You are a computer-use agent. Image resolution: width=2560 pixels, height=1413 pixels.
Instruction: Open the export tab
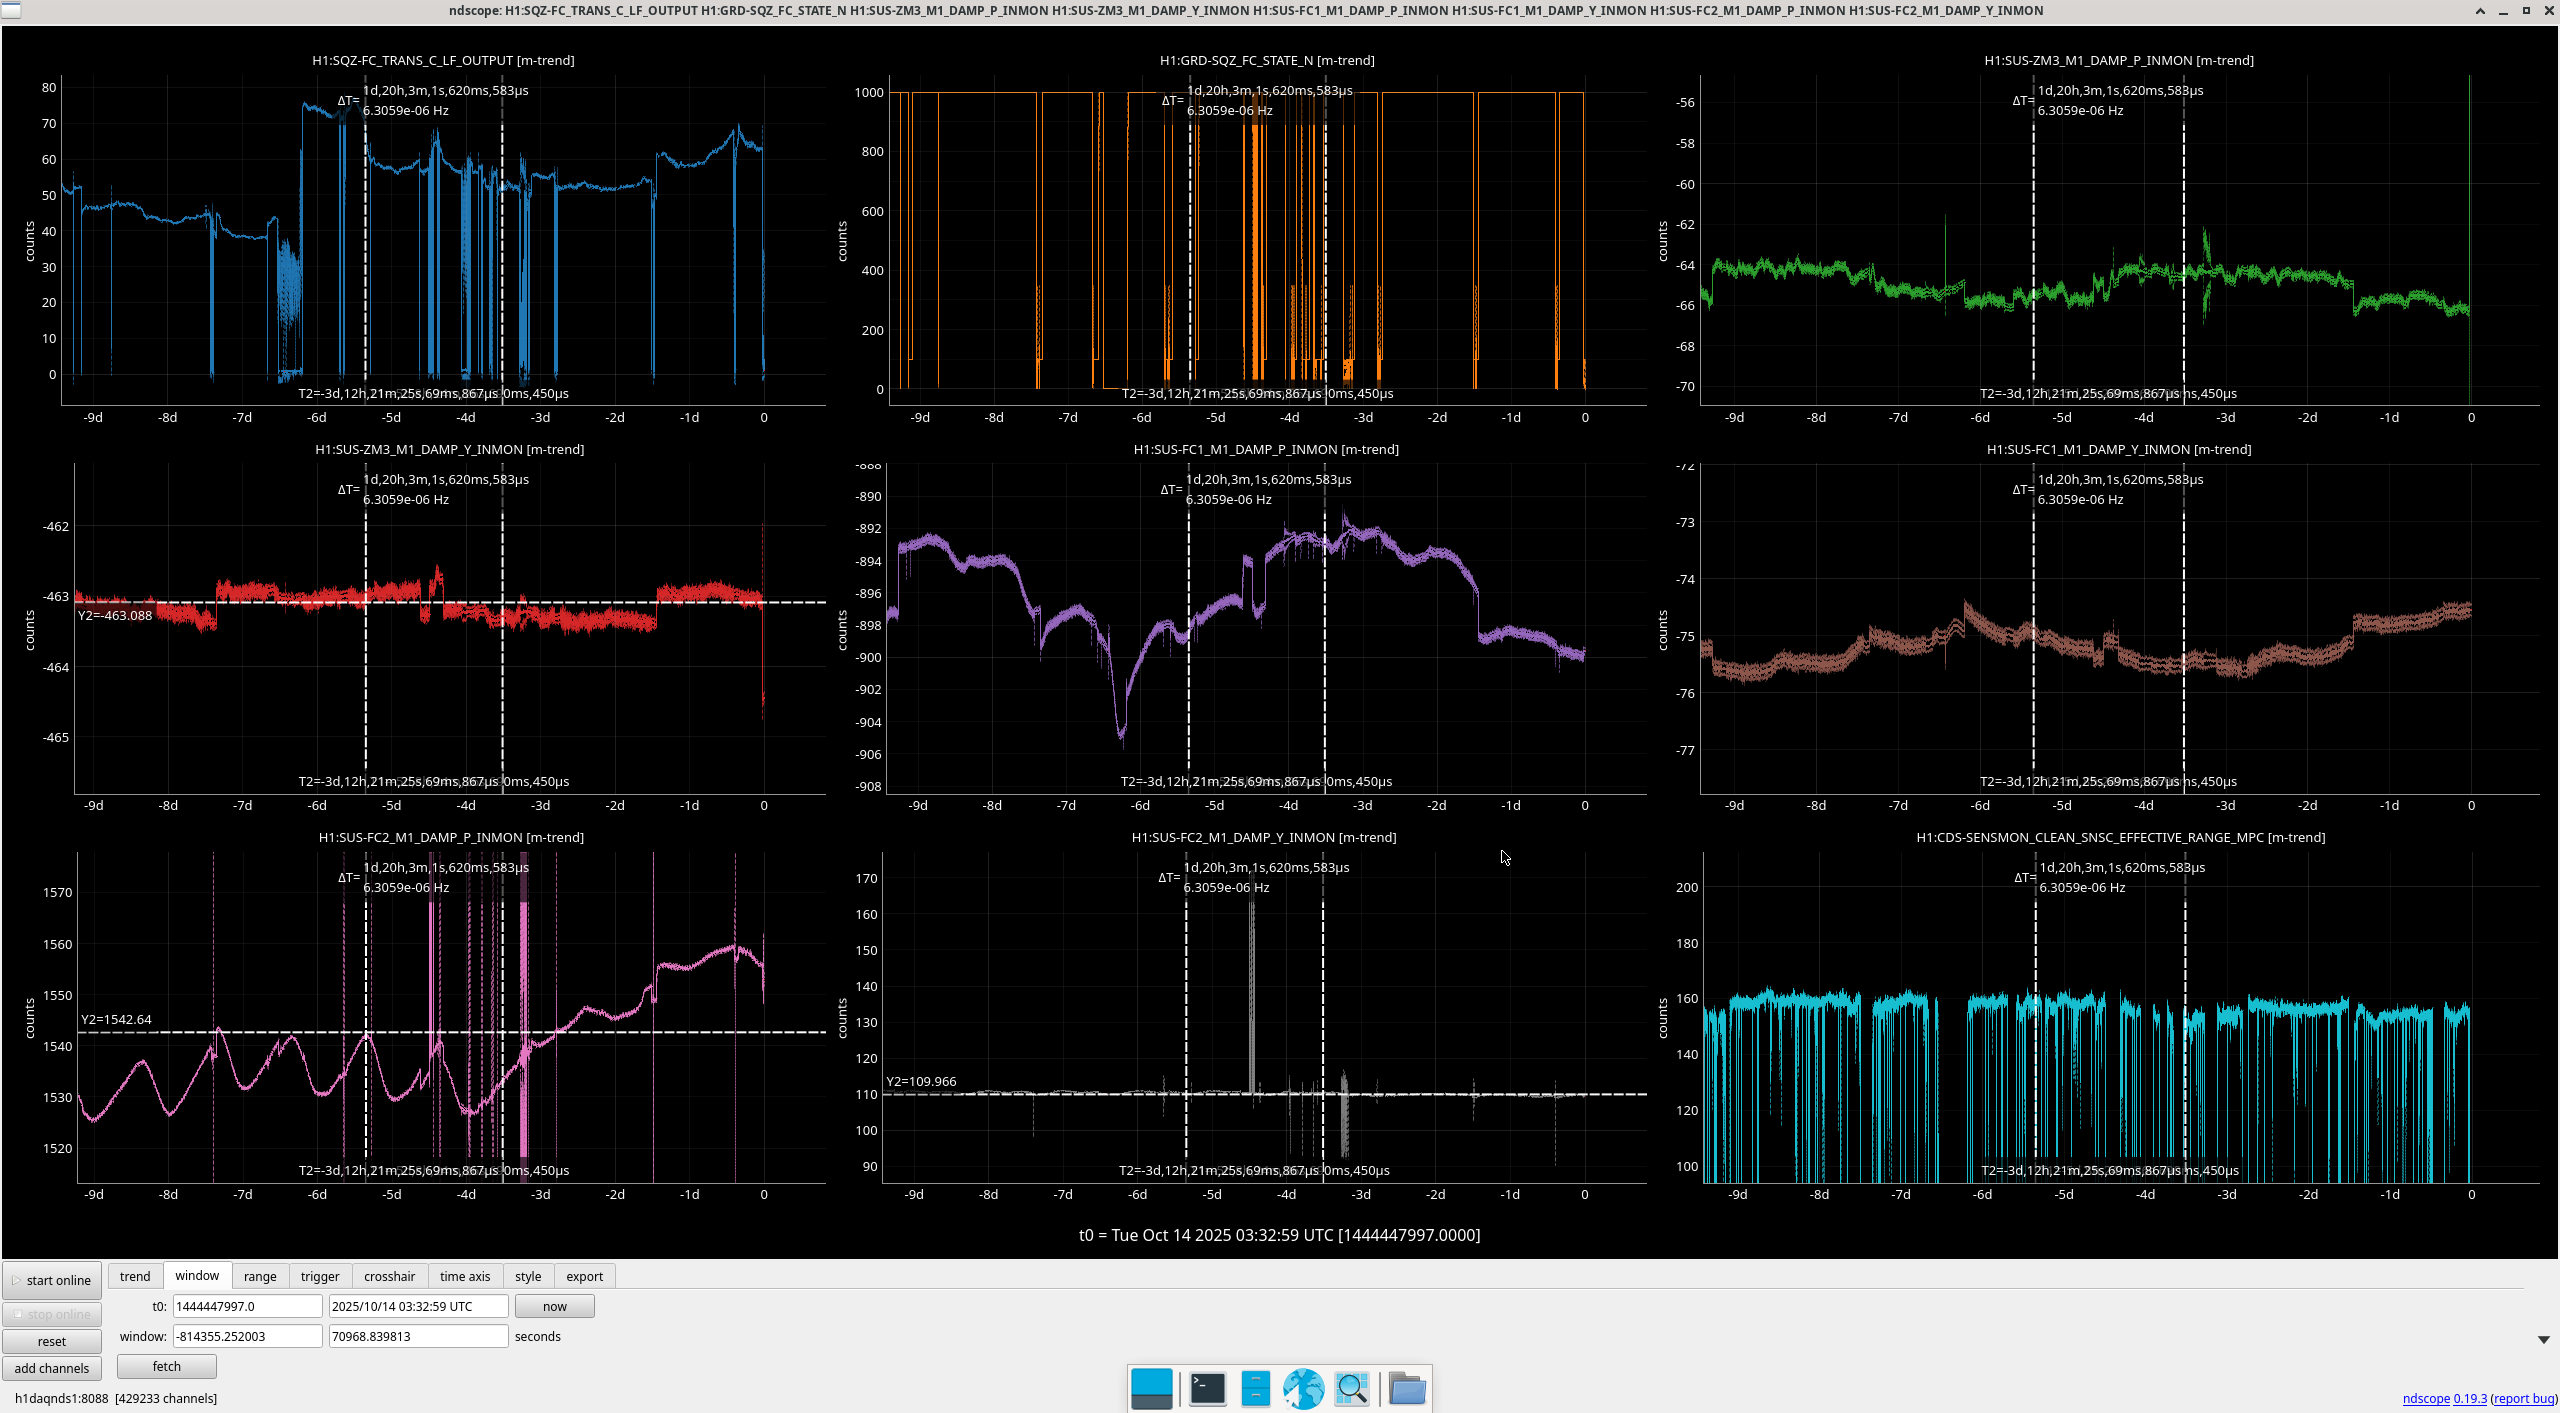click(x=584, y=1276)
